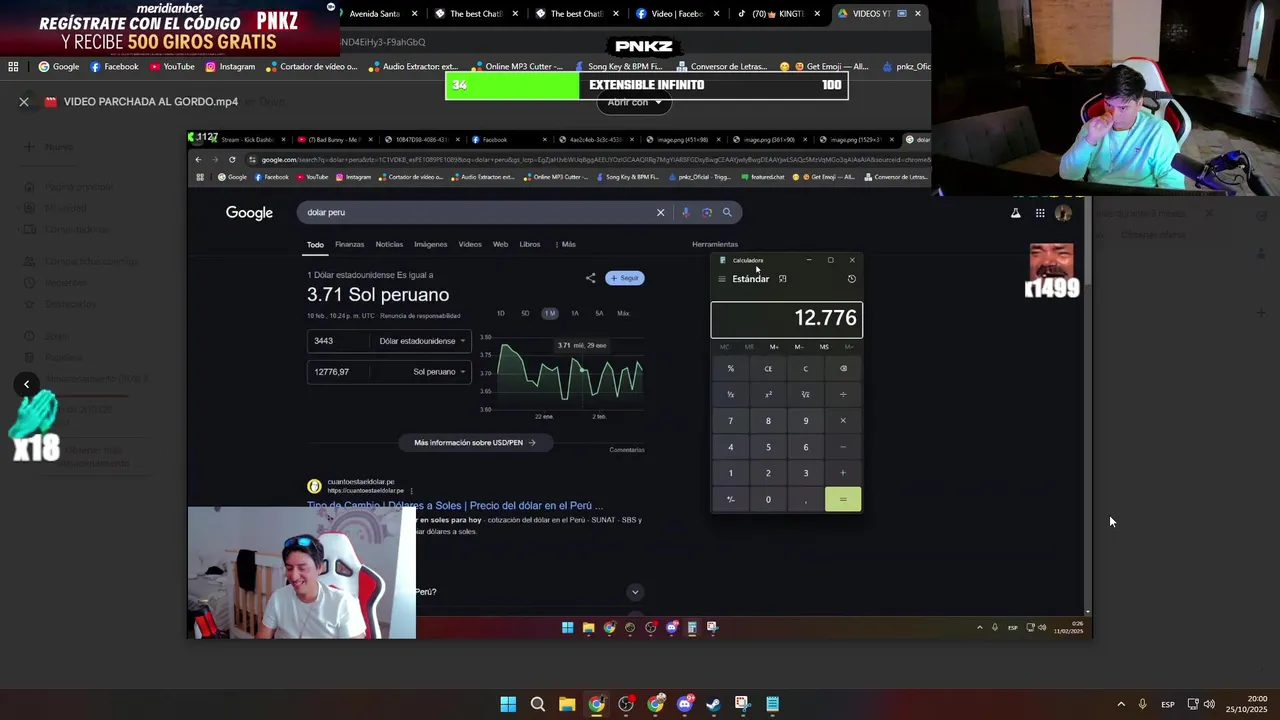Click the plus/minus sign key in Calculator
This screenshot has width=1280, height=720.
(x=730, y=499)
